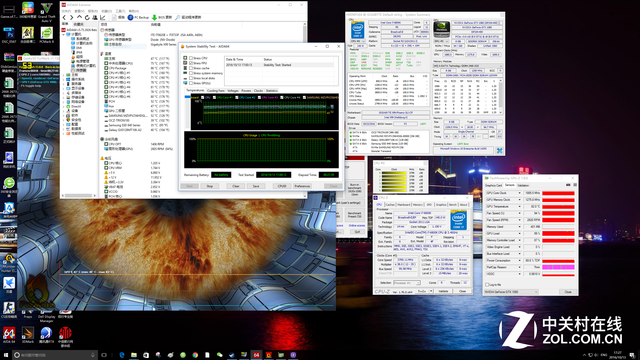640x360 pixels.
Task: Open PC Backup in AIDA64 toolbar
Action: 138,18
